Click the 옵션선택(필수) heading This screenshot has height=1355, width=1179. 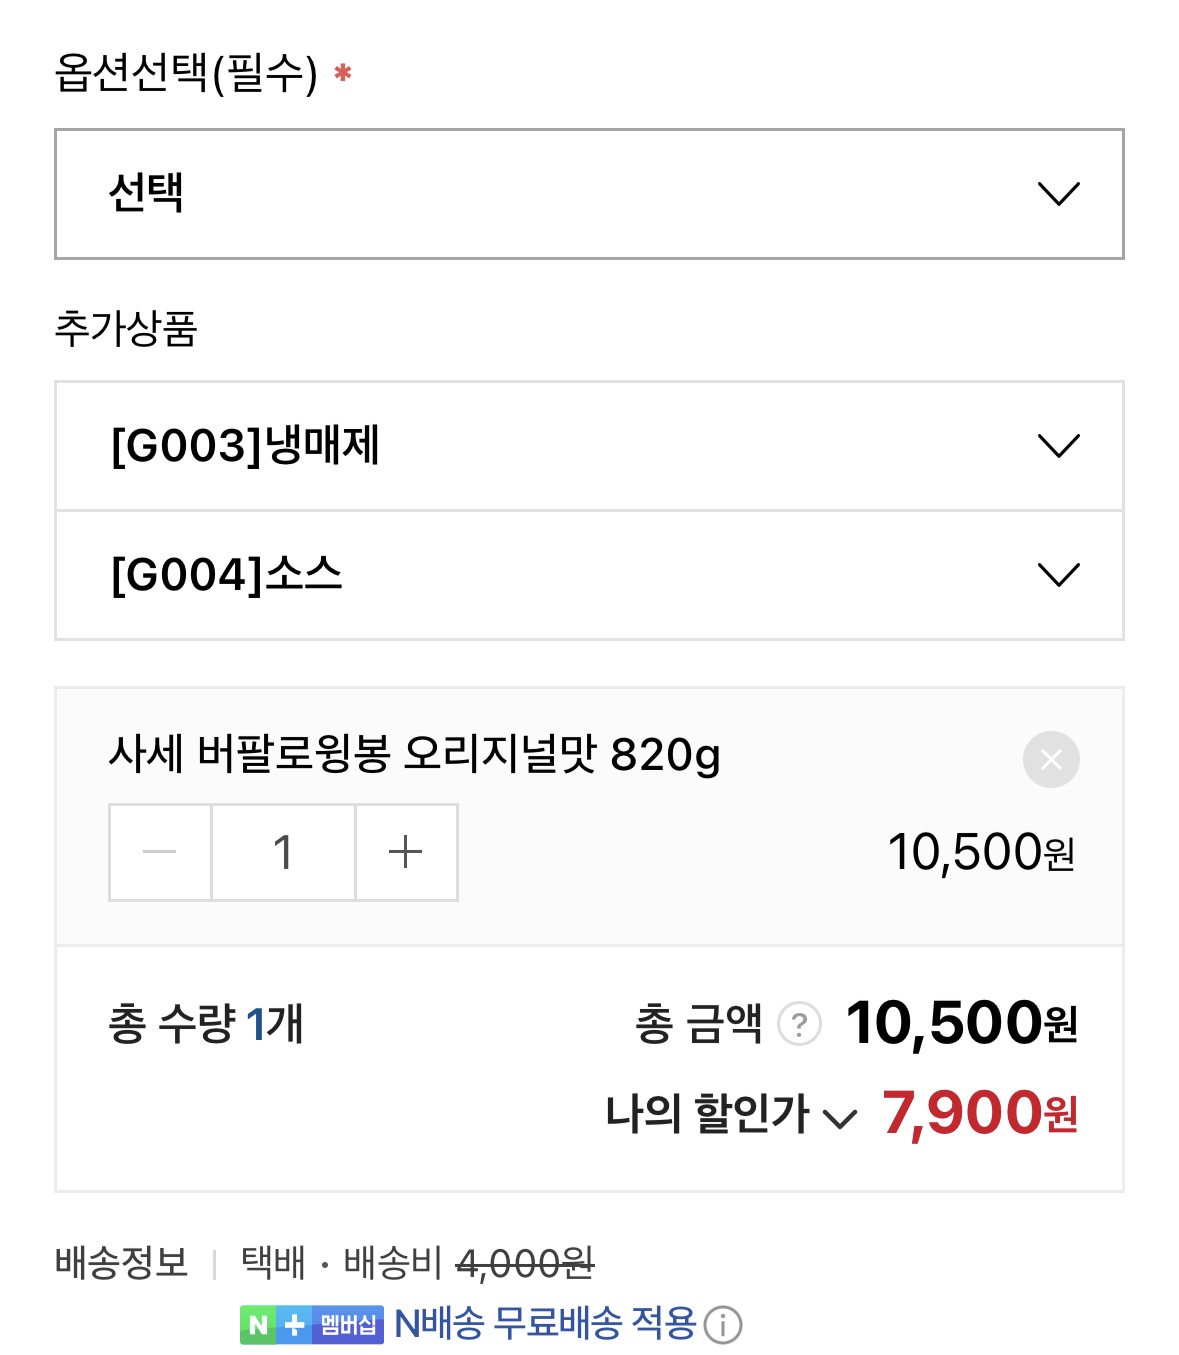pos(186,73)
